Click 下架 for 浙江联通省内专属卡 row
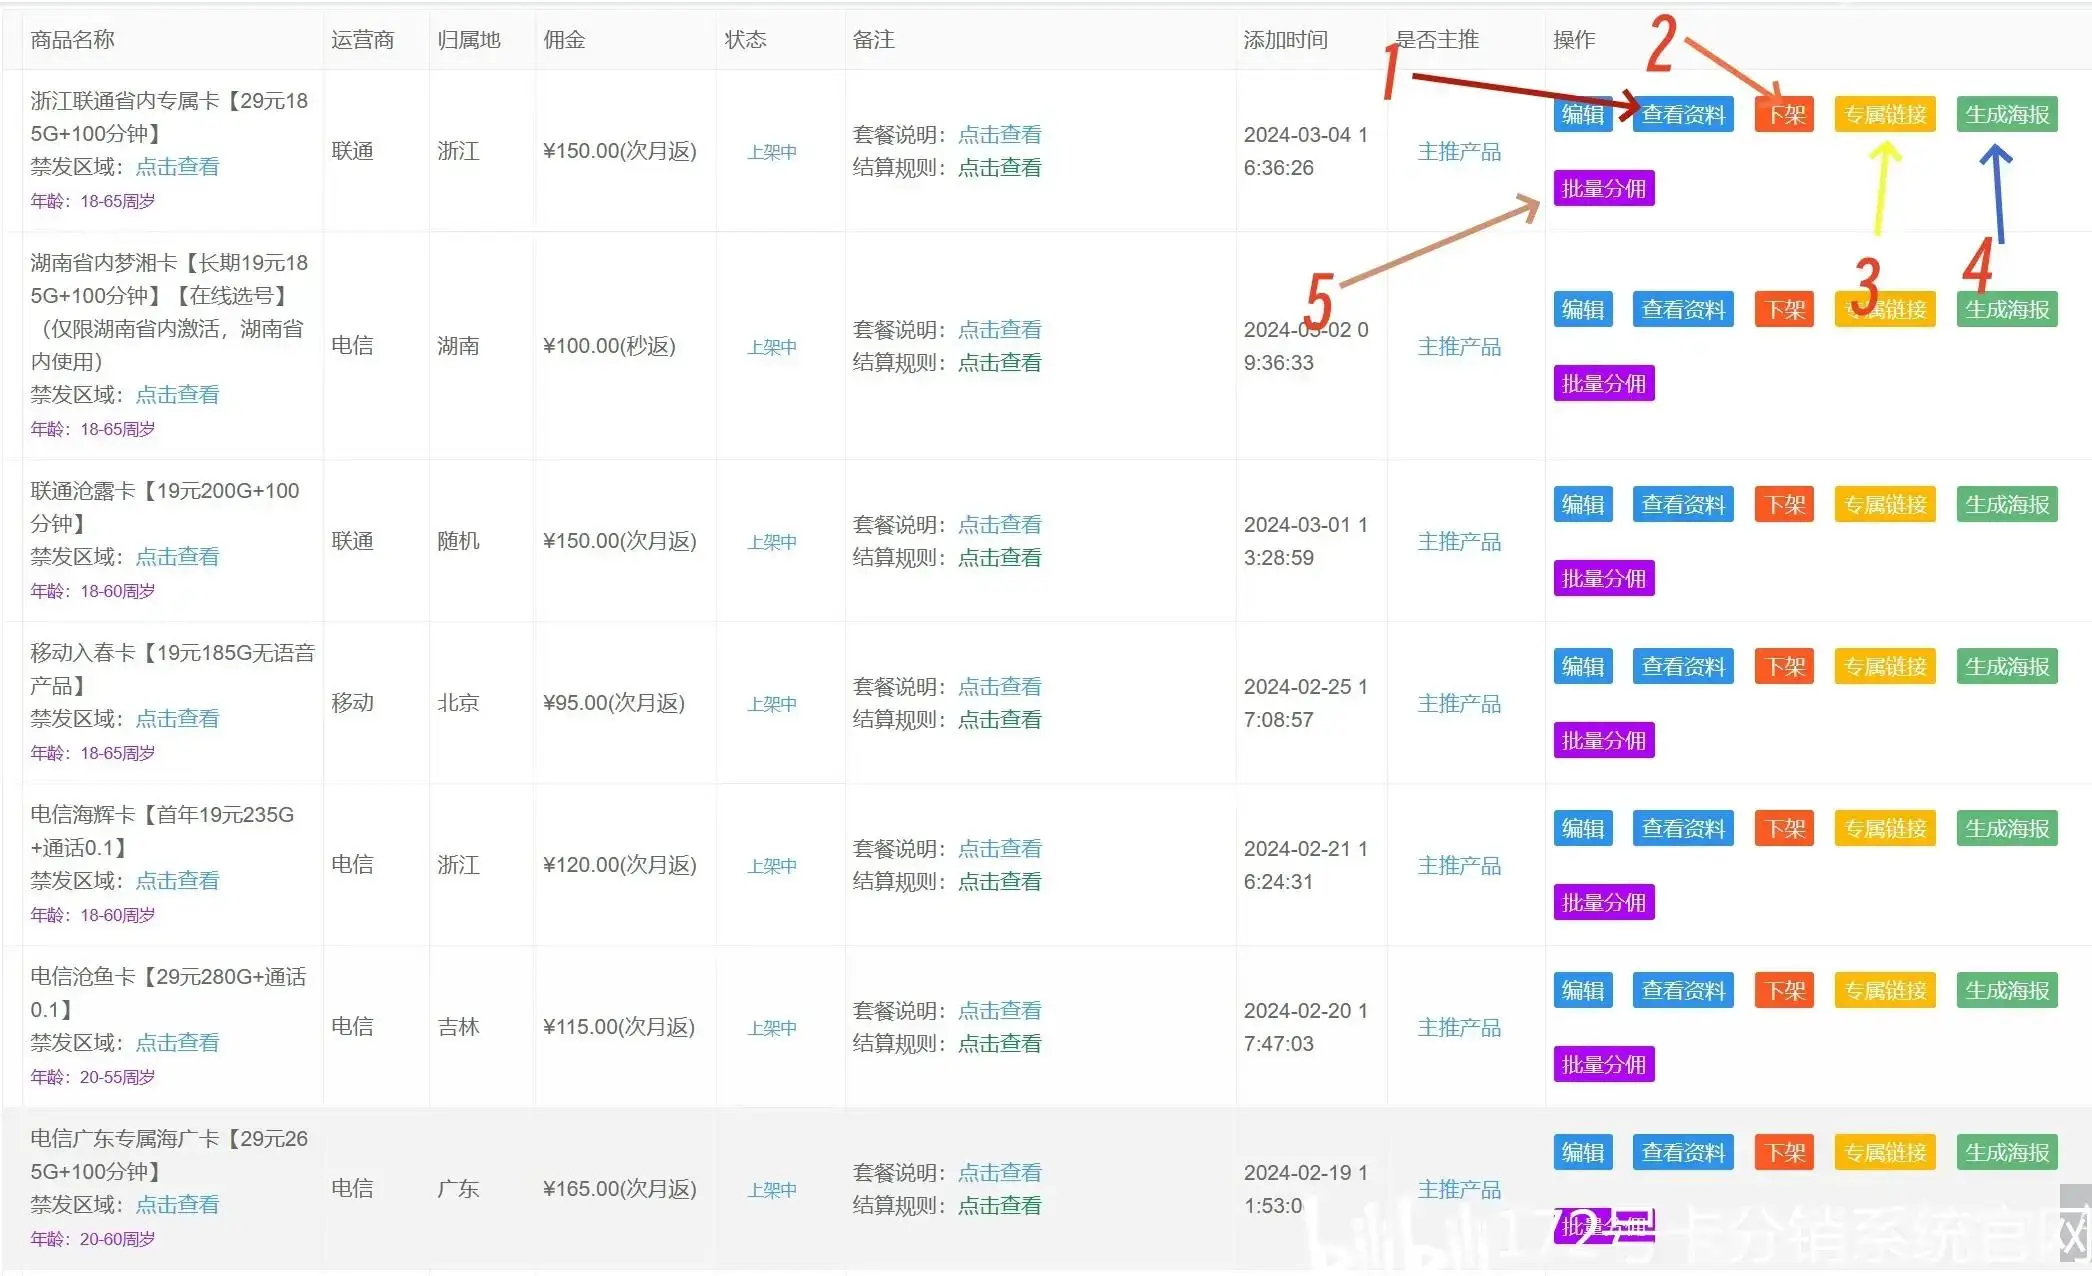This screenshot has width=2092, height=1276. coord(1785,115)
